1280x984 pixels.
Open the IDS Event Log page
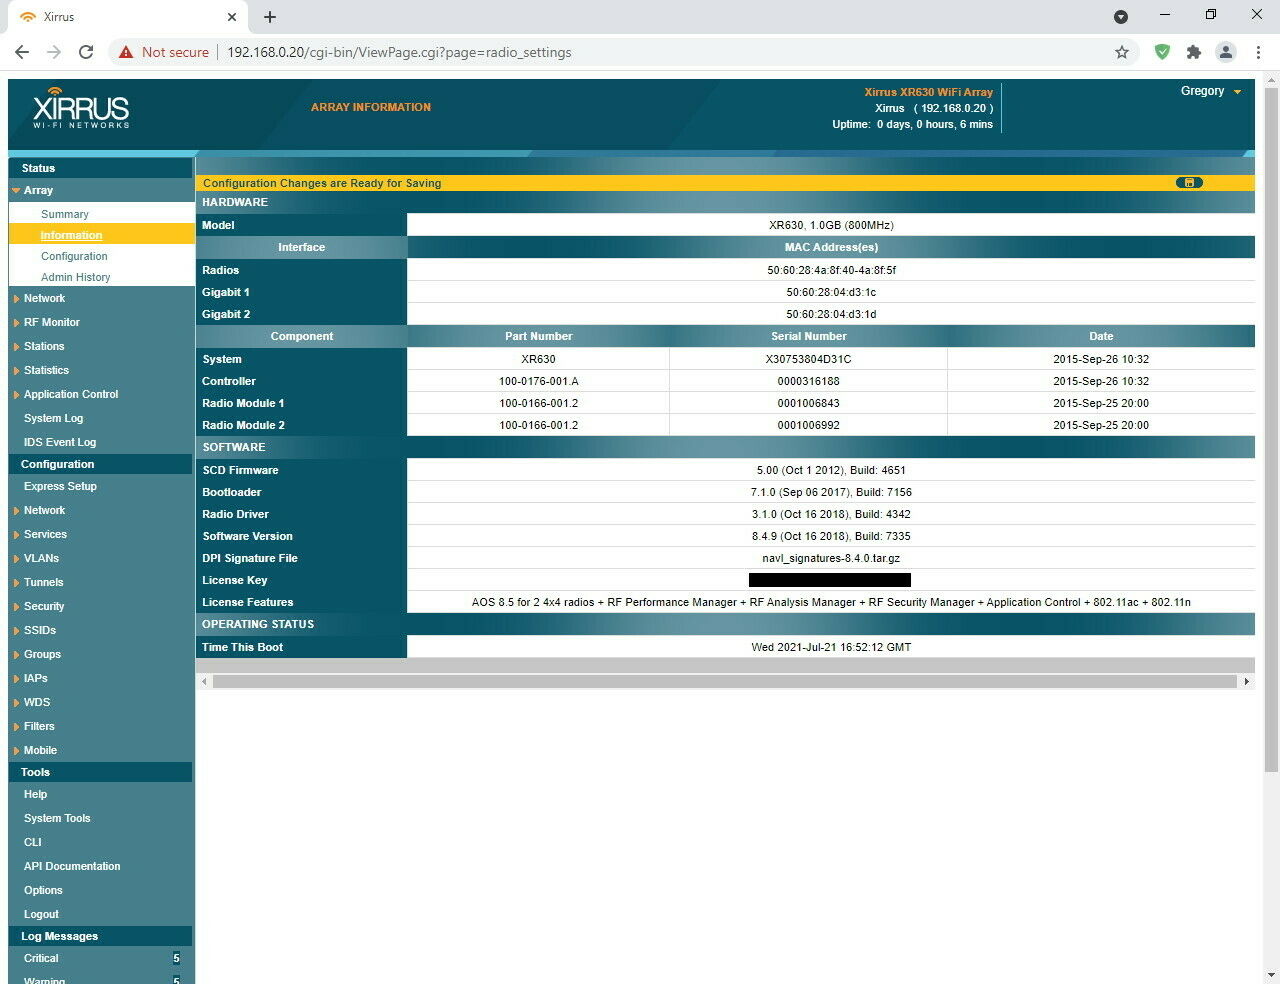60,442
